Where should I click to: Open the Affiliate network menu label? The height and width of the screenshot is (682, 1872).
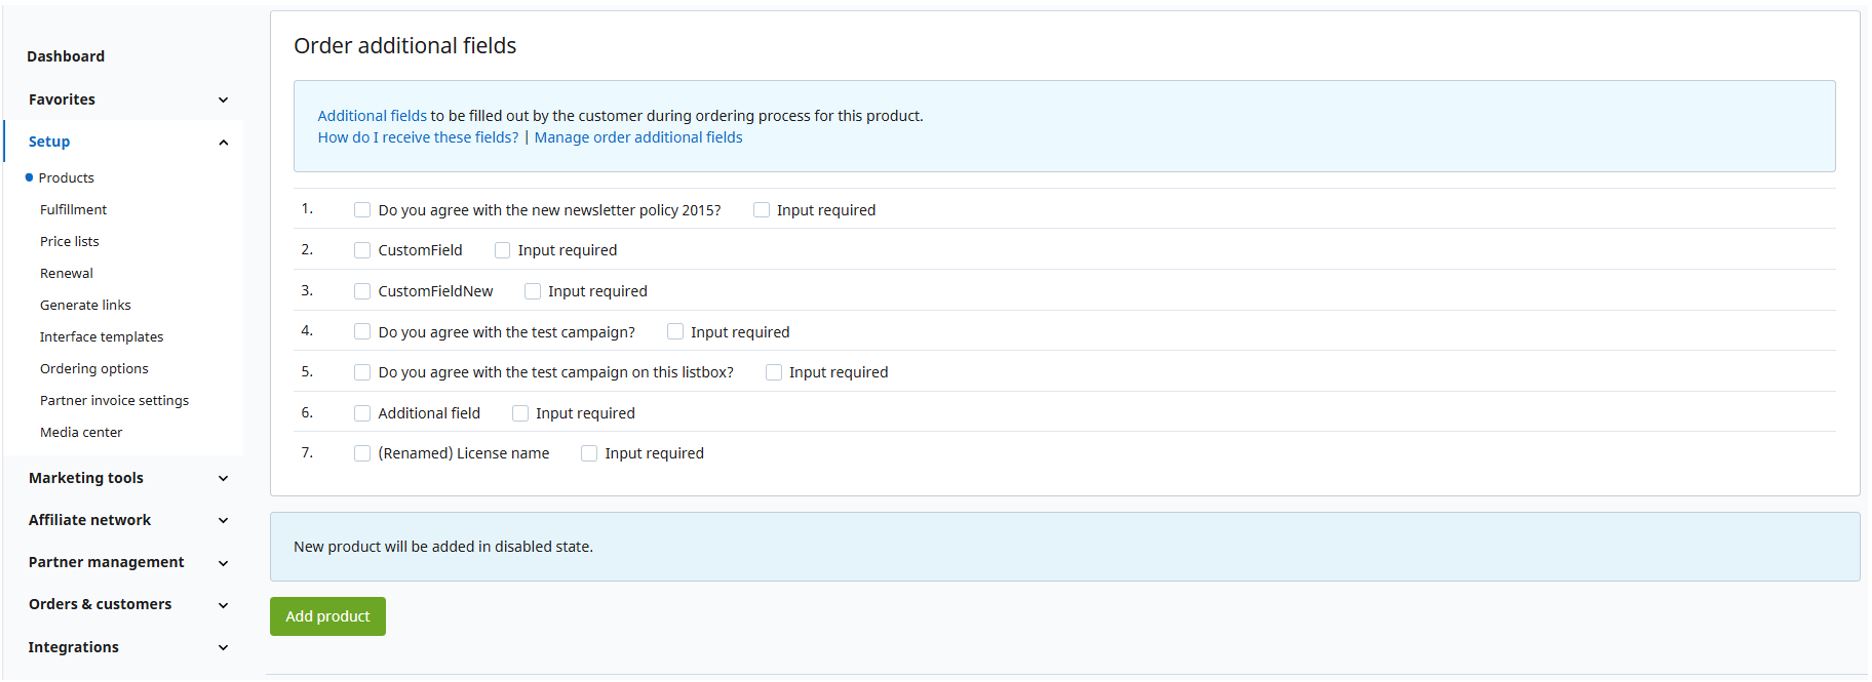pyautogui.click(x=90, y=520)
